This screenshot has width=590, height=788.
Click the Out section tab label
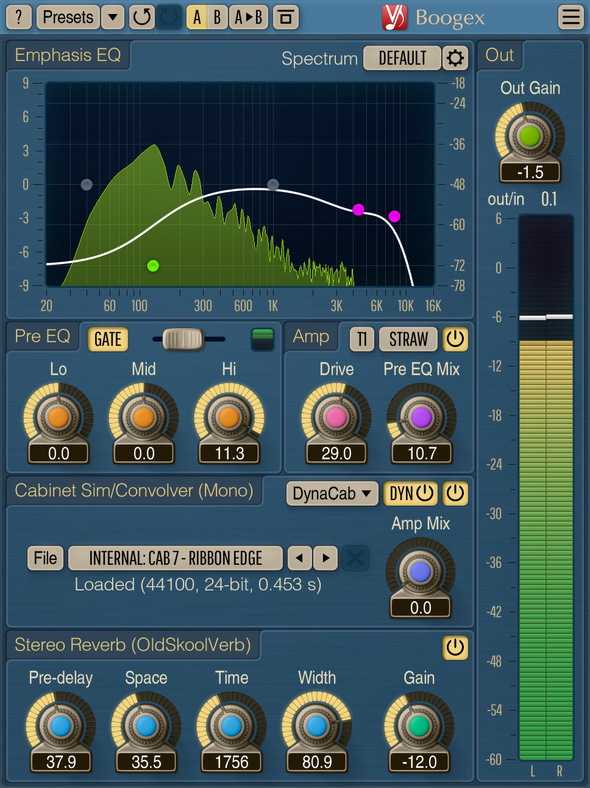[500, 55]
